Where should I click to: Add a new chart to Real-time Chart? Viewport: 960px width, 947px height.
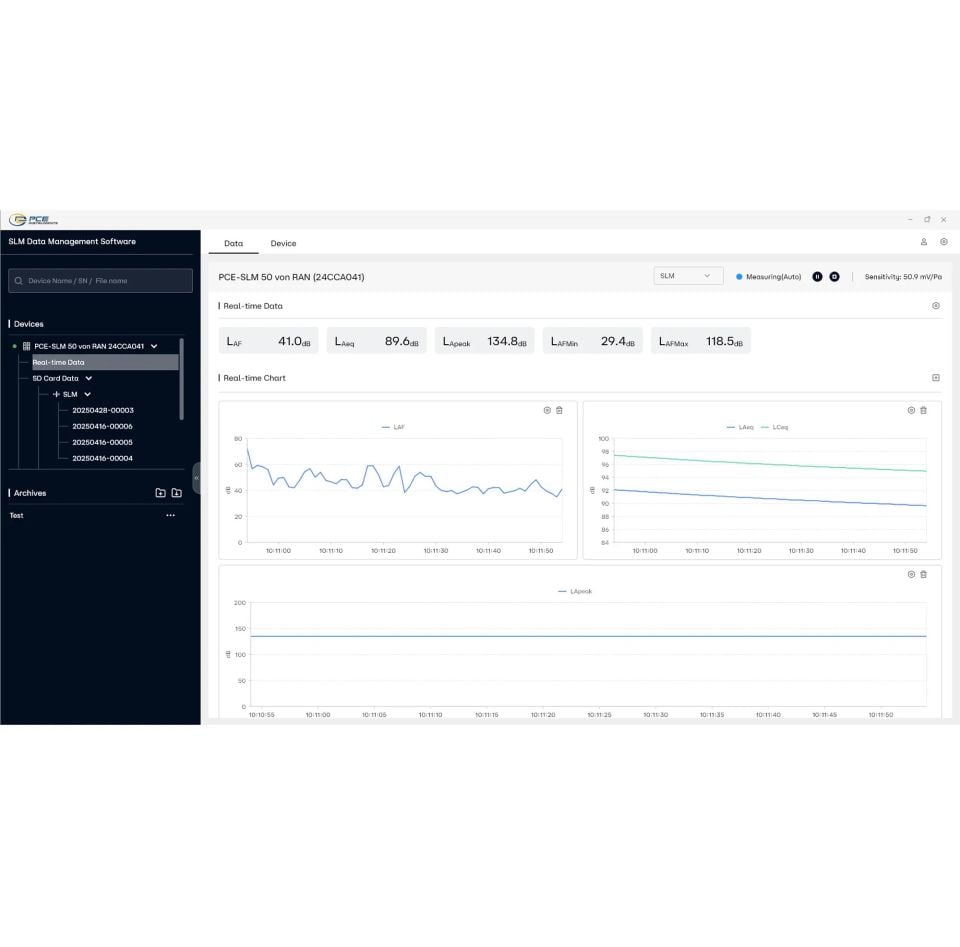pos(935,378)
